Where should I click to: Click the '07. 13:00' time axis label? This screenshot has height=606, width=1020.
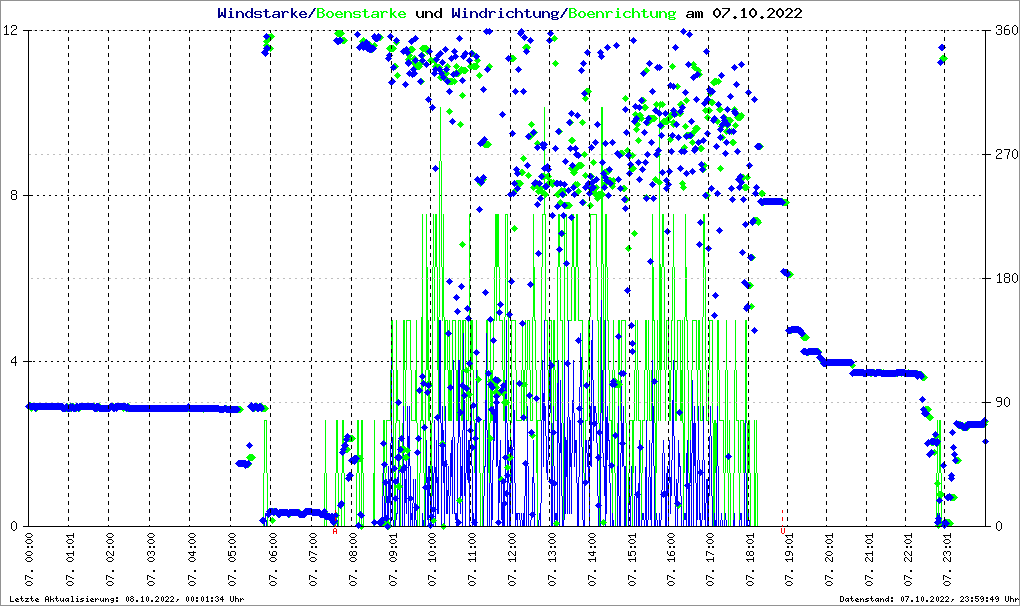[x=552, y=560]
